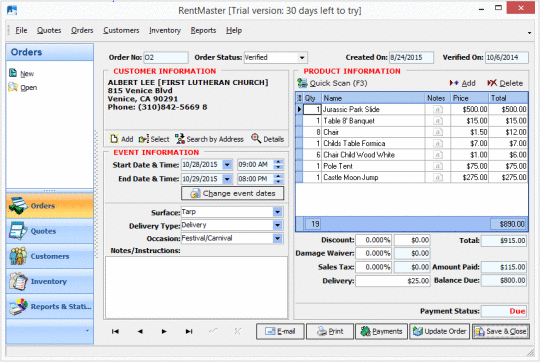Expand the Surface dropdown

(x=278, y=212)
